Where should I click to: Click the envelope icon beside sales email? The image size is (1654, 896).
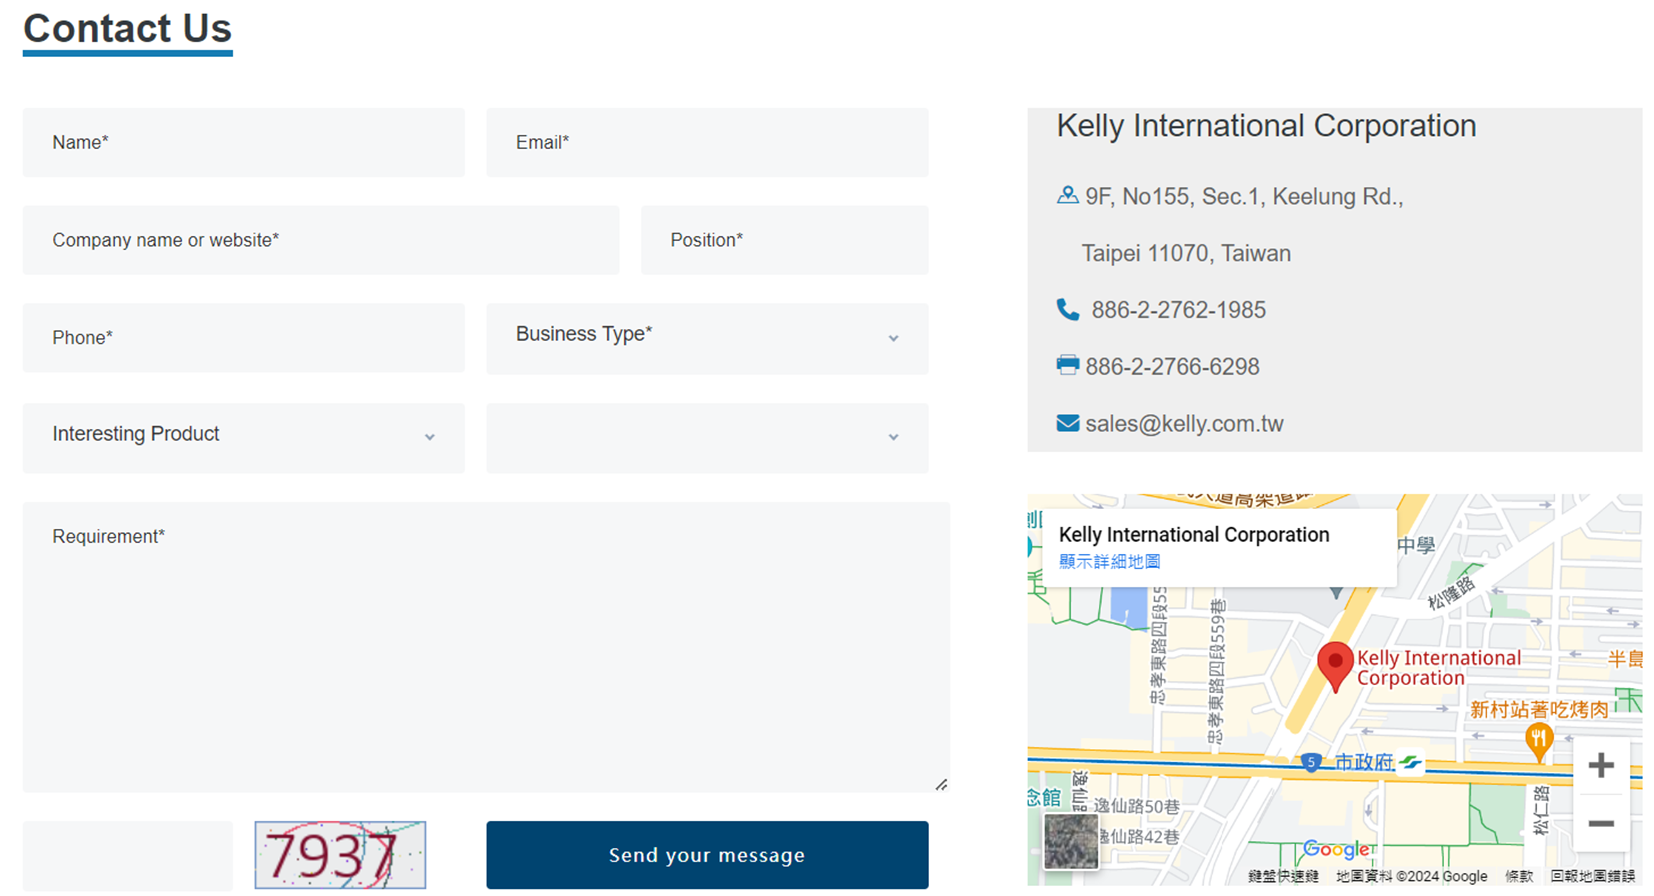pos(1067,424)
